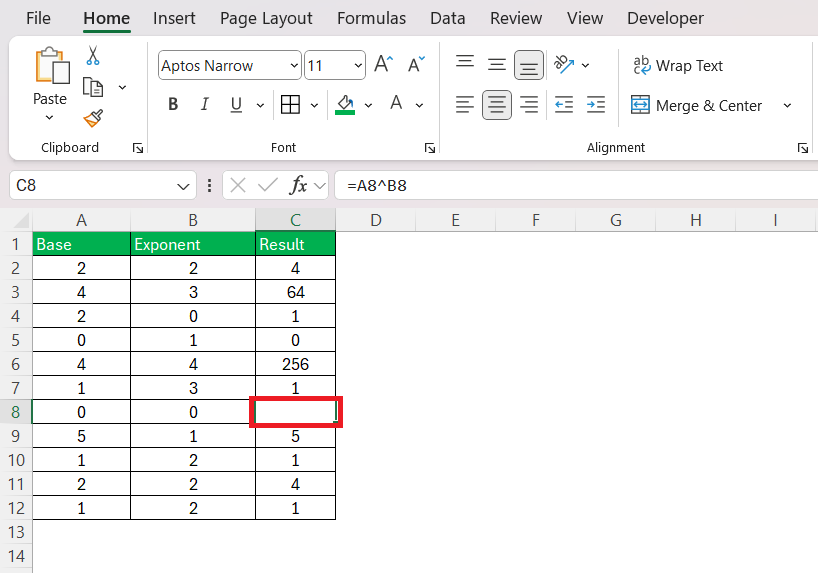Toggle Bold formatting
This screenshot has width=818, height=573.
(173, 104)
